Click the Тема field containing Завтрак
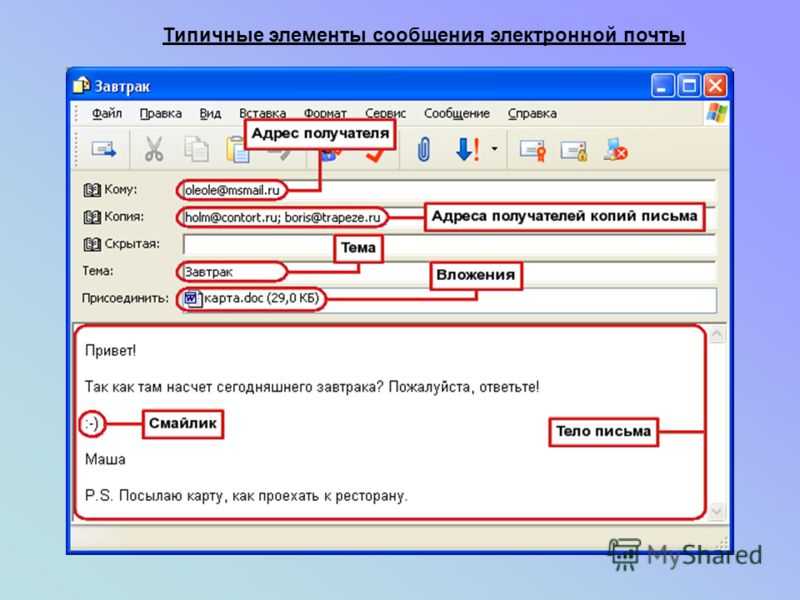This screenshot has height=600, width=800. (449, 272)
